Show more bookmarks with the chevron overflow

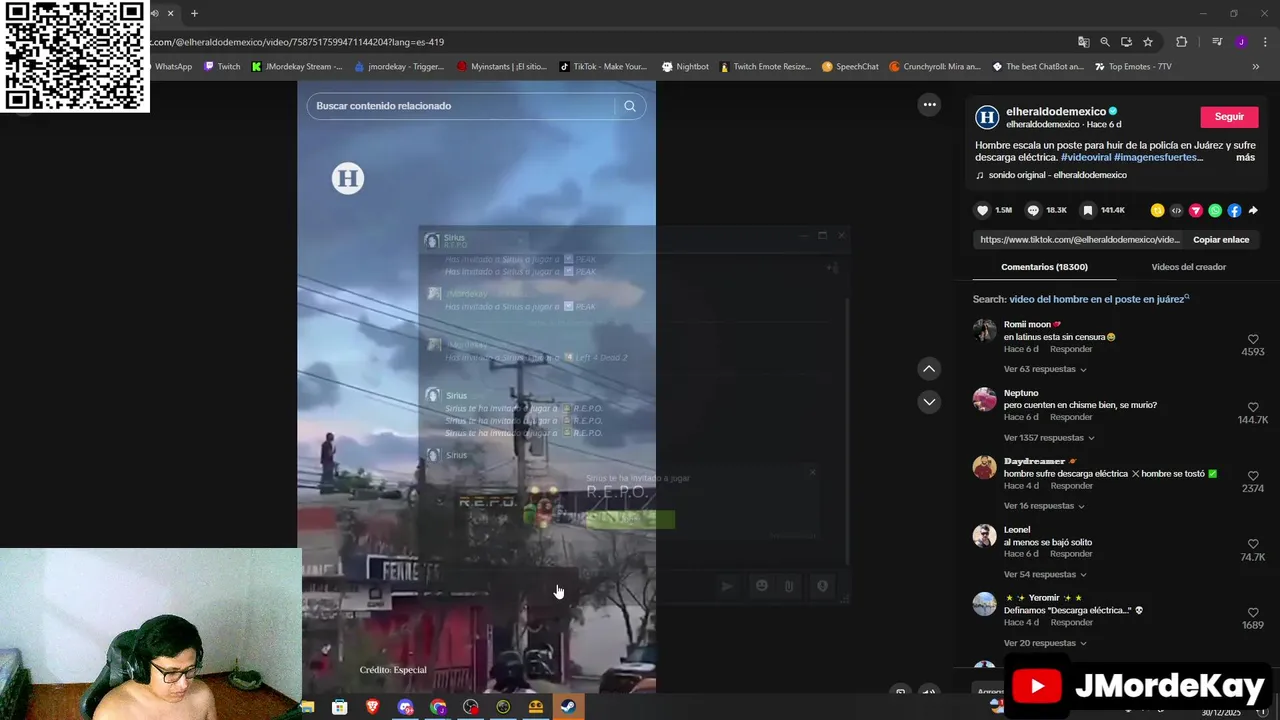(x=1255, y=67)
